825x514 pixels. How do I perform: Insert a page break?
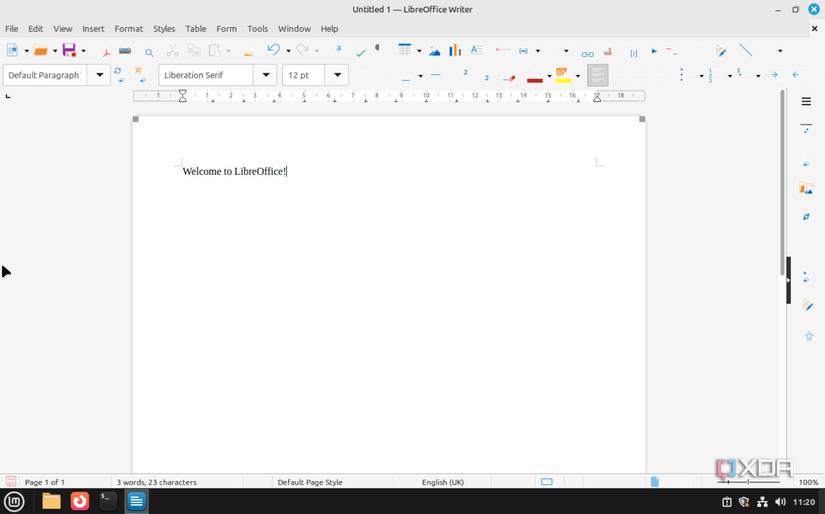click(502, 50)
